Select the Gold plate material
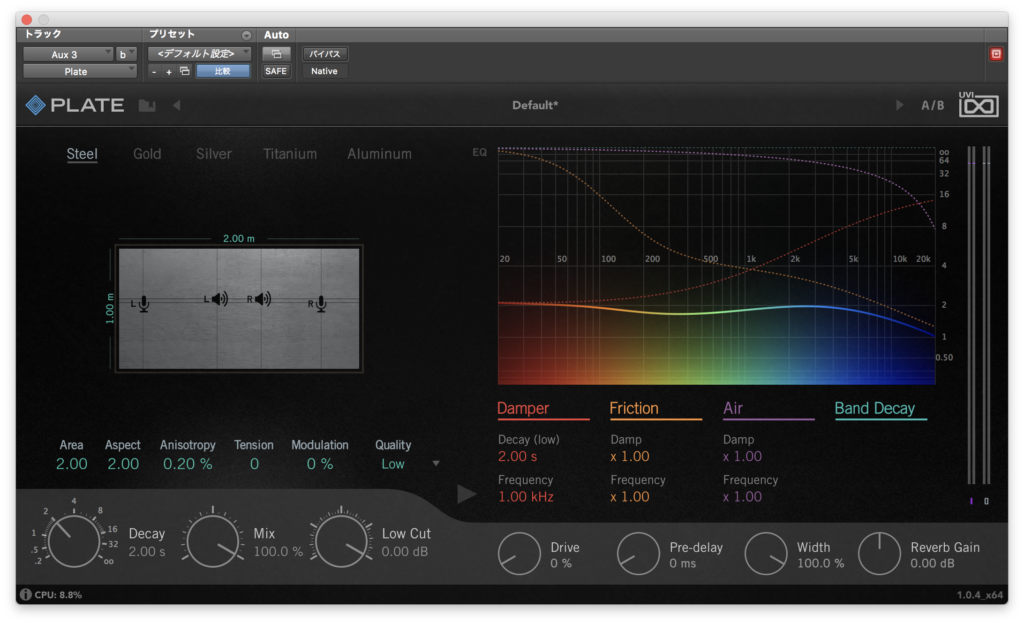The height and width of the screenshot is (624, 1024). (x=147, y=154)
